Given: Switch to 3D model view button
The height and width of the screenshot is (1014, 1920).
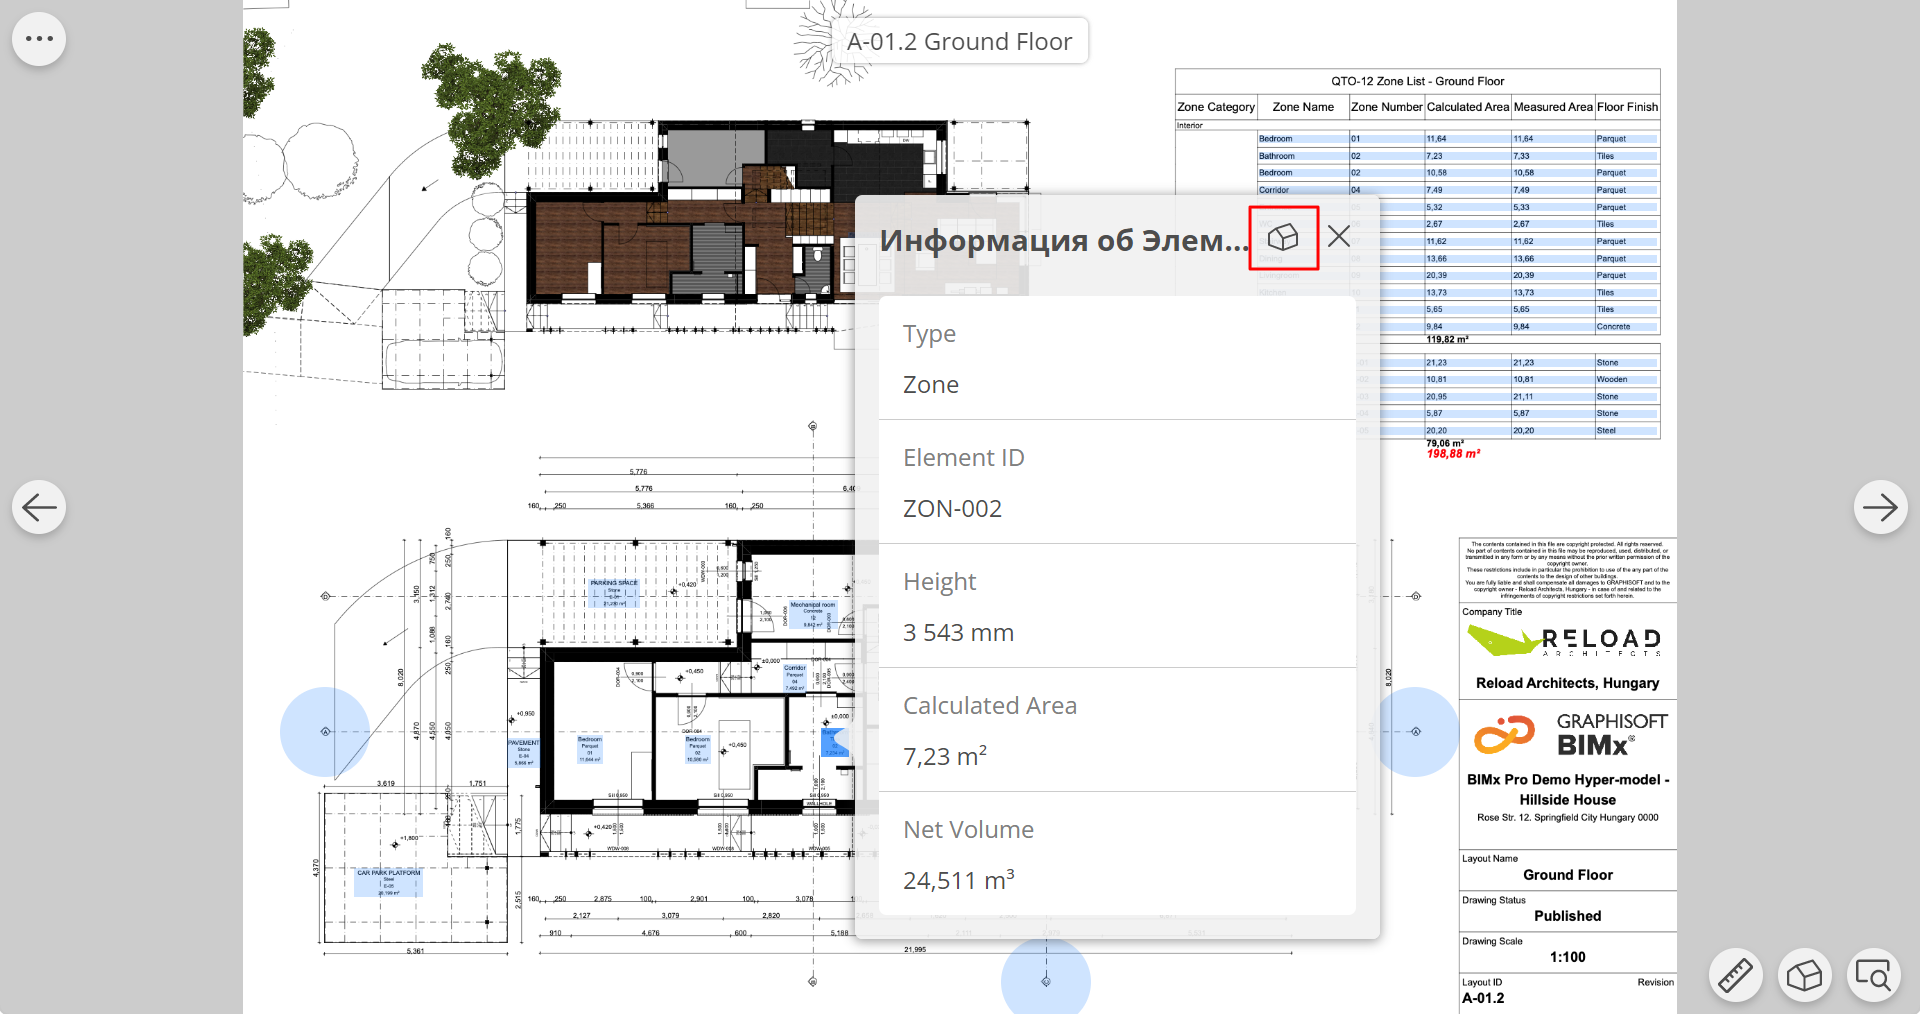Looking at the screenshot, I should tap(1804, 975).
